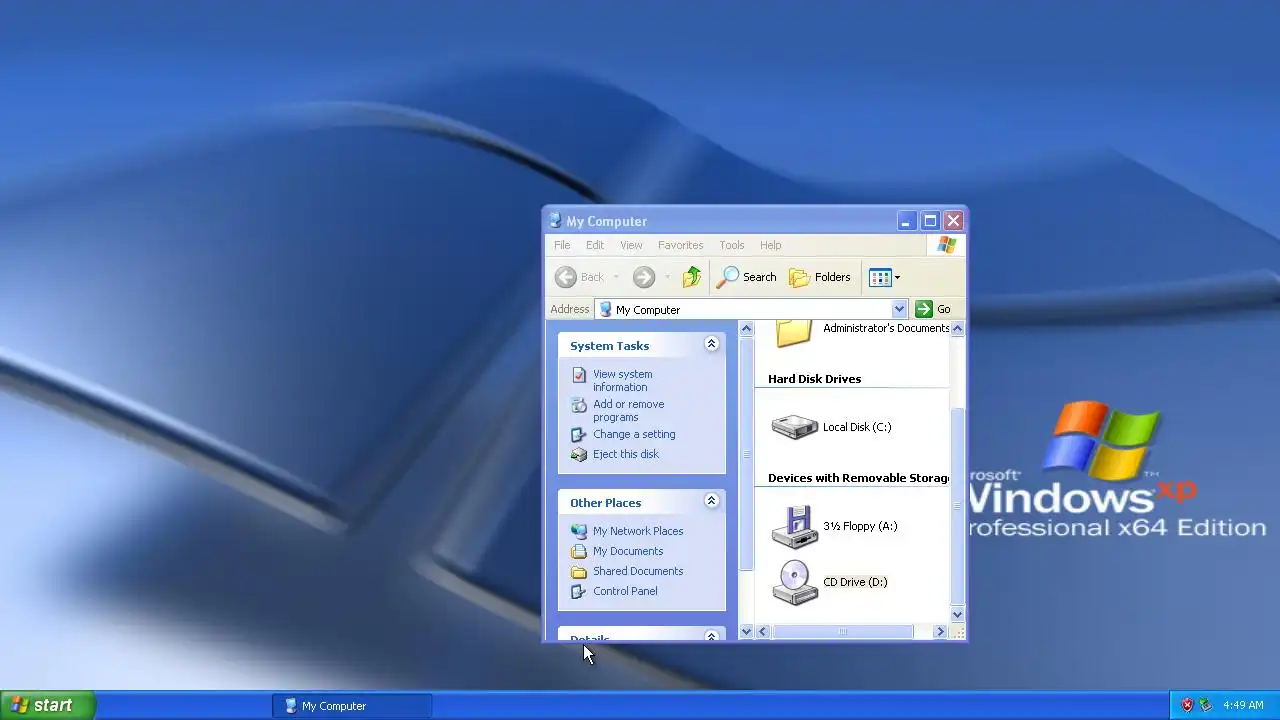Viewport: 1280px width, 720px height.
Task: Open Forward history dropdown arrow
Action: pos(667,277)
